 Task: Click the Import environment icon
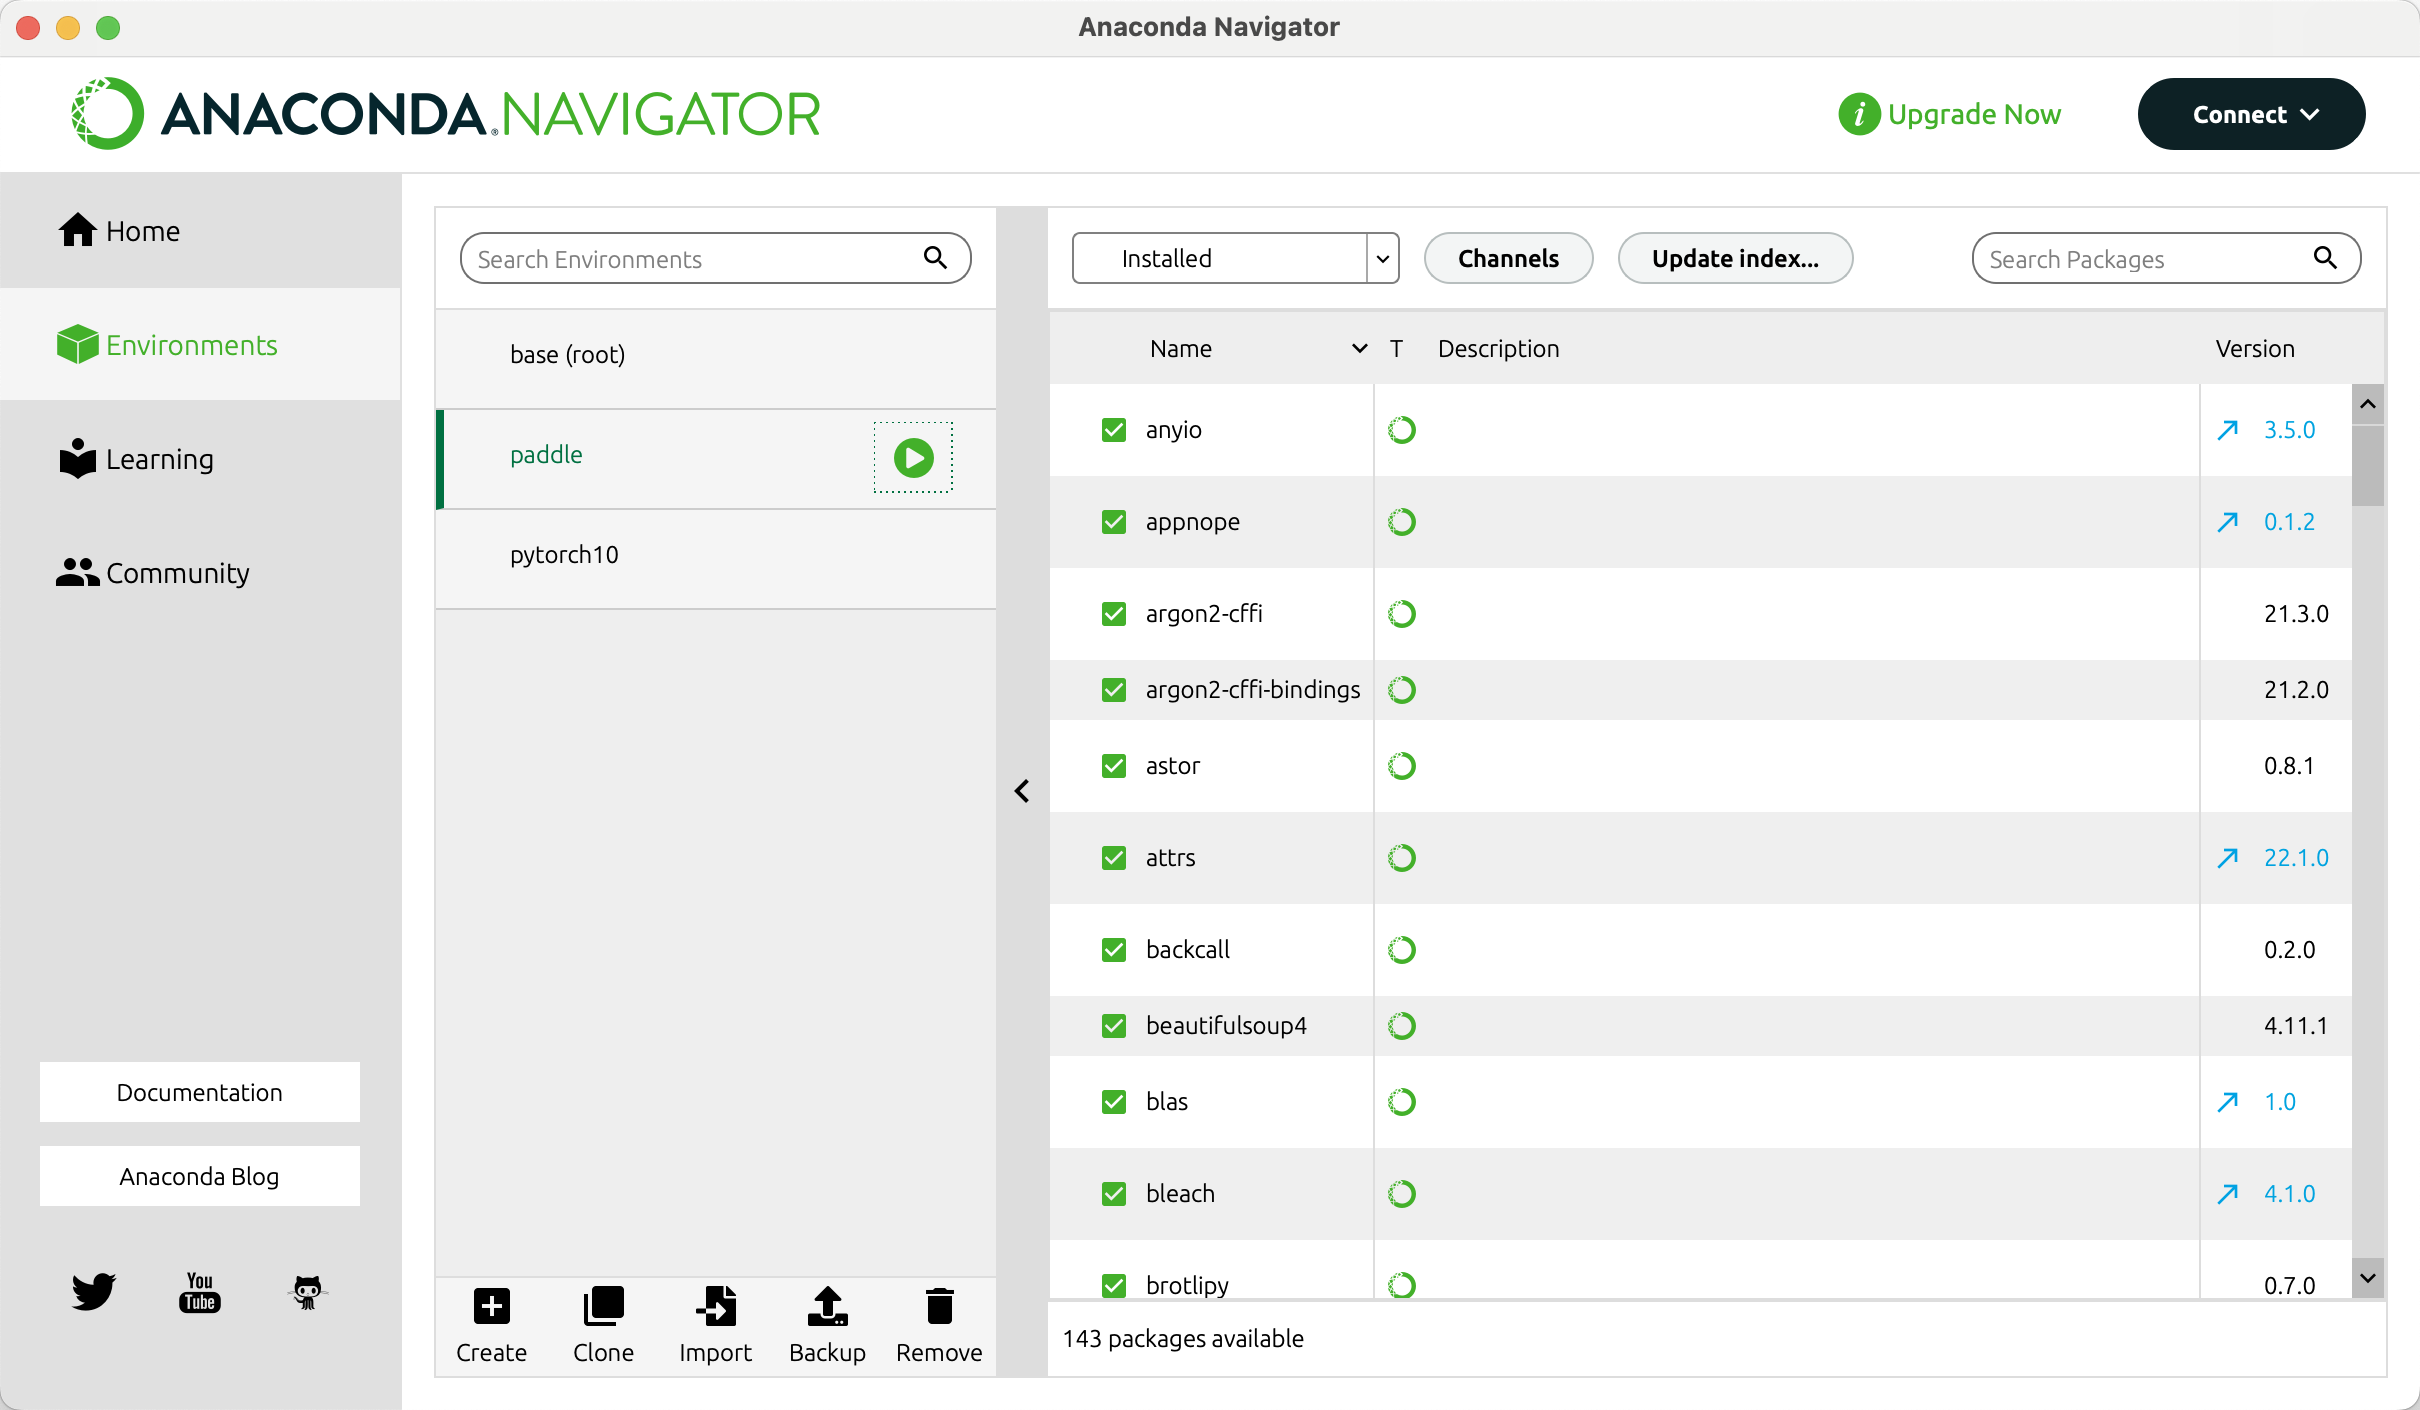click(x=715, y=1306)
